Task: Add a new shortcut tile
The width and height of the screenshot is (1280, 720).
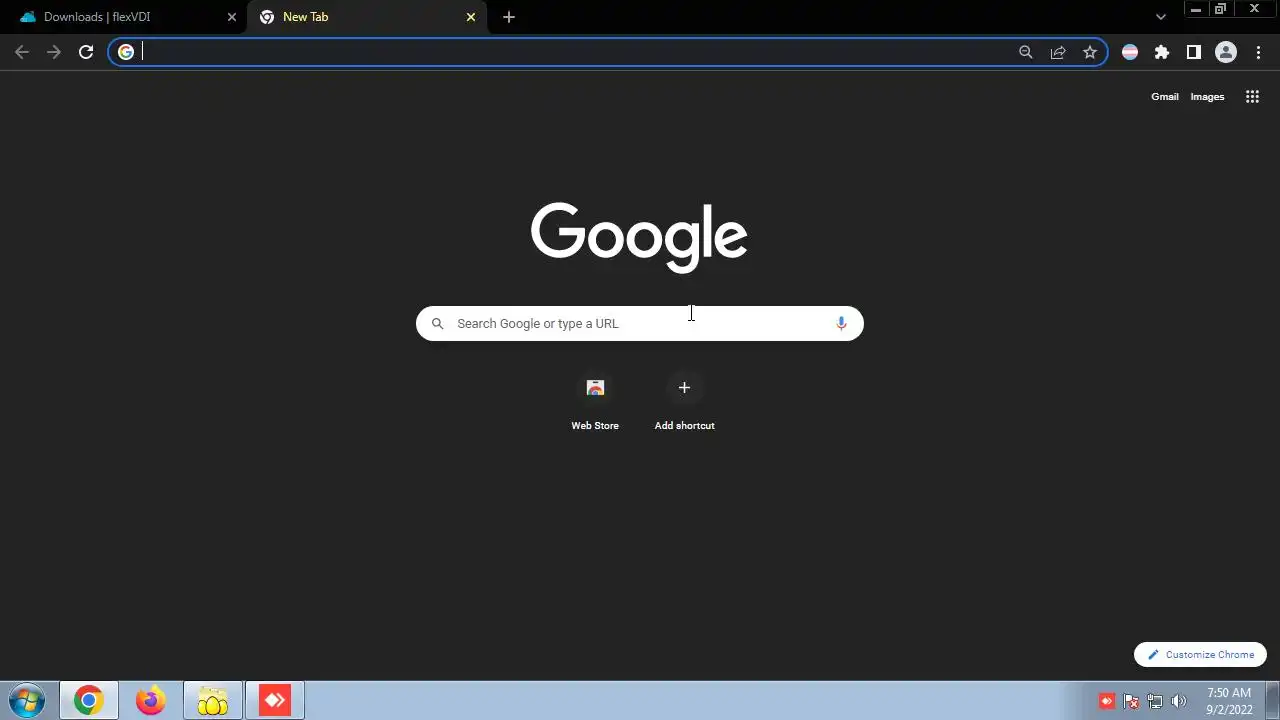Action: [x=684, y=402]
